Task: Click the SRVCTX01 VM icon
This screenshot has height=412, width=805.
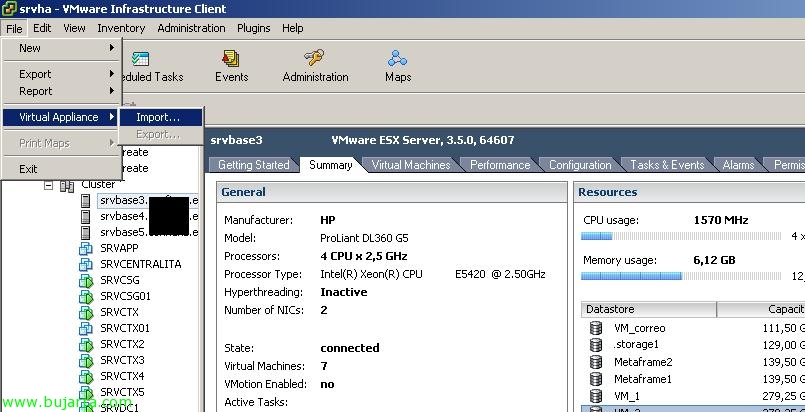Action: pyautogui.click(x=86, y=328)
